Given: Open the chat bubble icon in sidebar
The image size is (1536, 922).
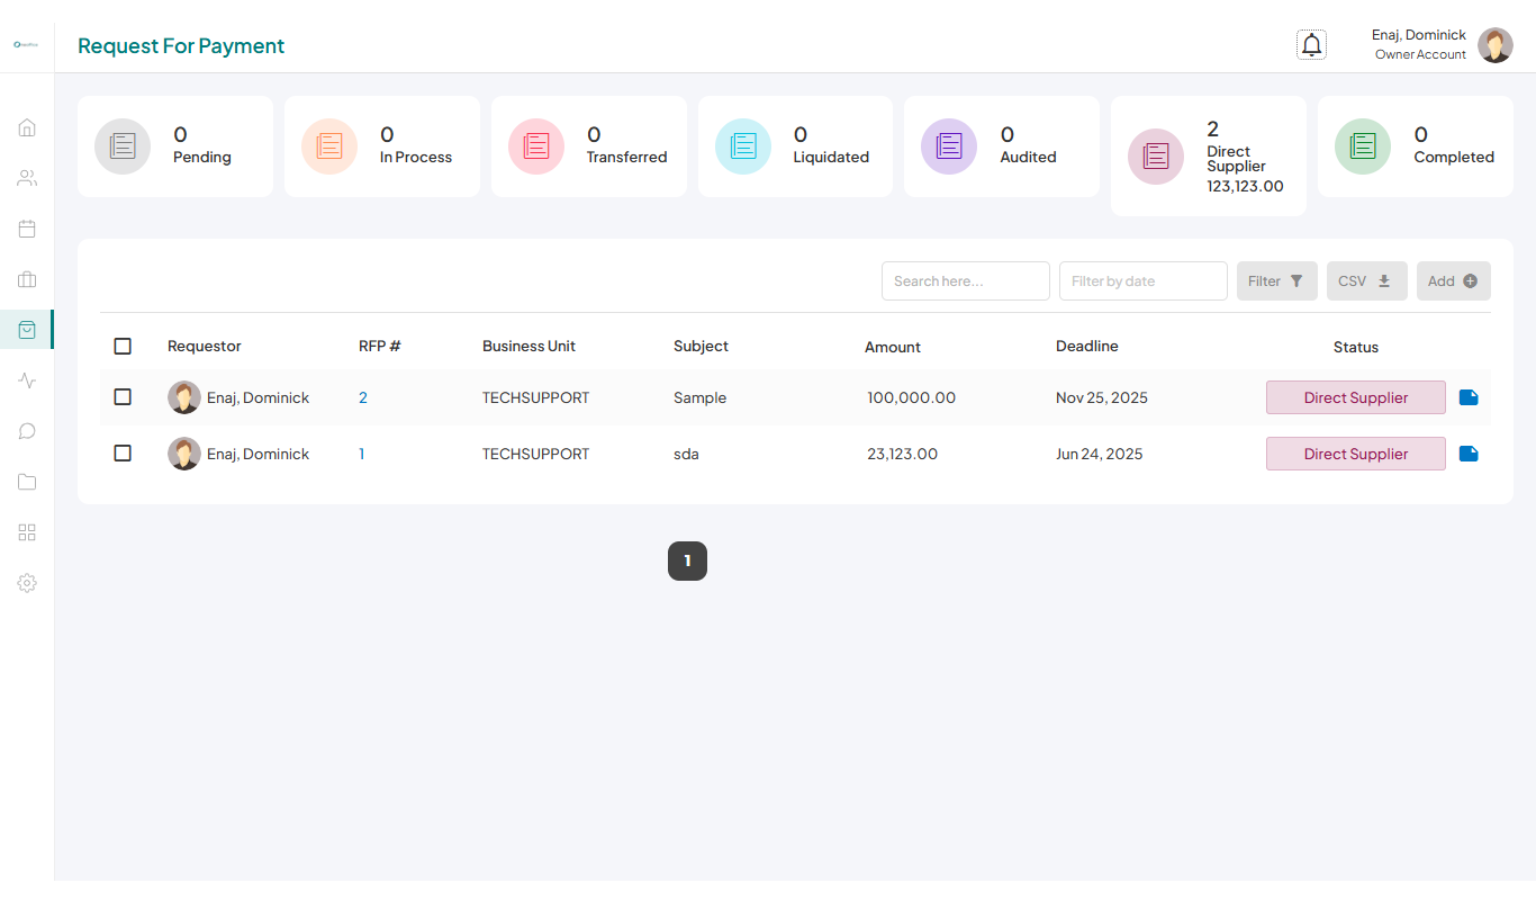Looking at the screenshot, I should (27, 431).
